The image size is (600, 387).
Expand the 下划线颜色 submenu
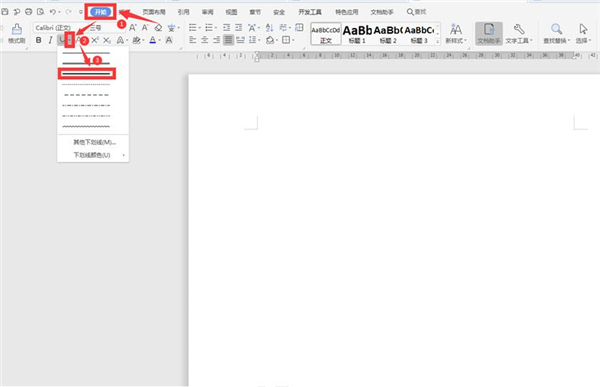tap(93, 155)
